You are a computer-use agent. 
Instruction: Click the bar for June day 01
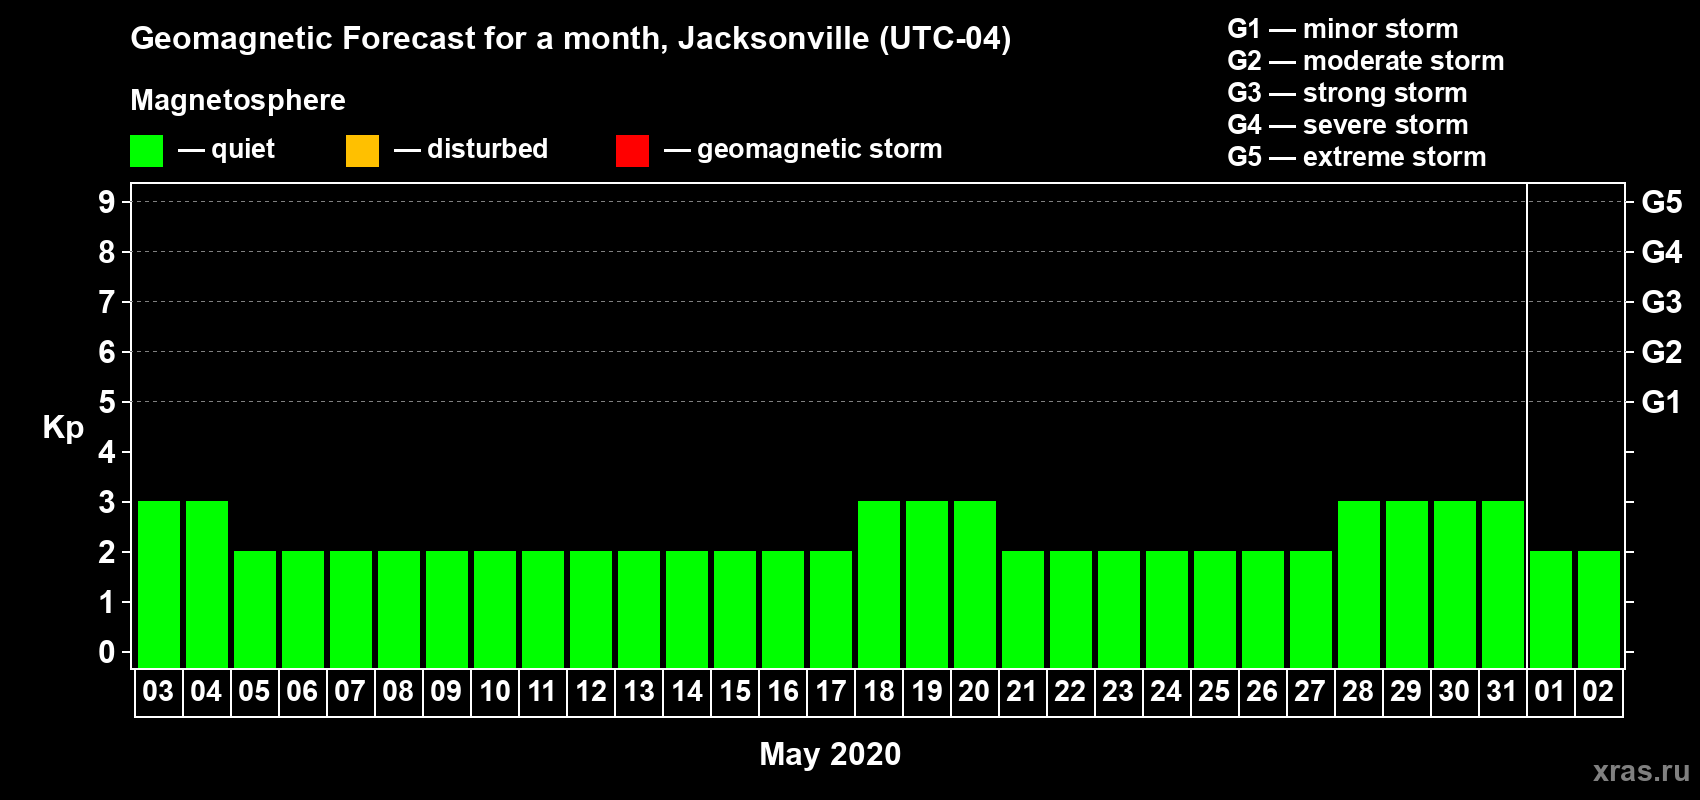coord(1551,609)
